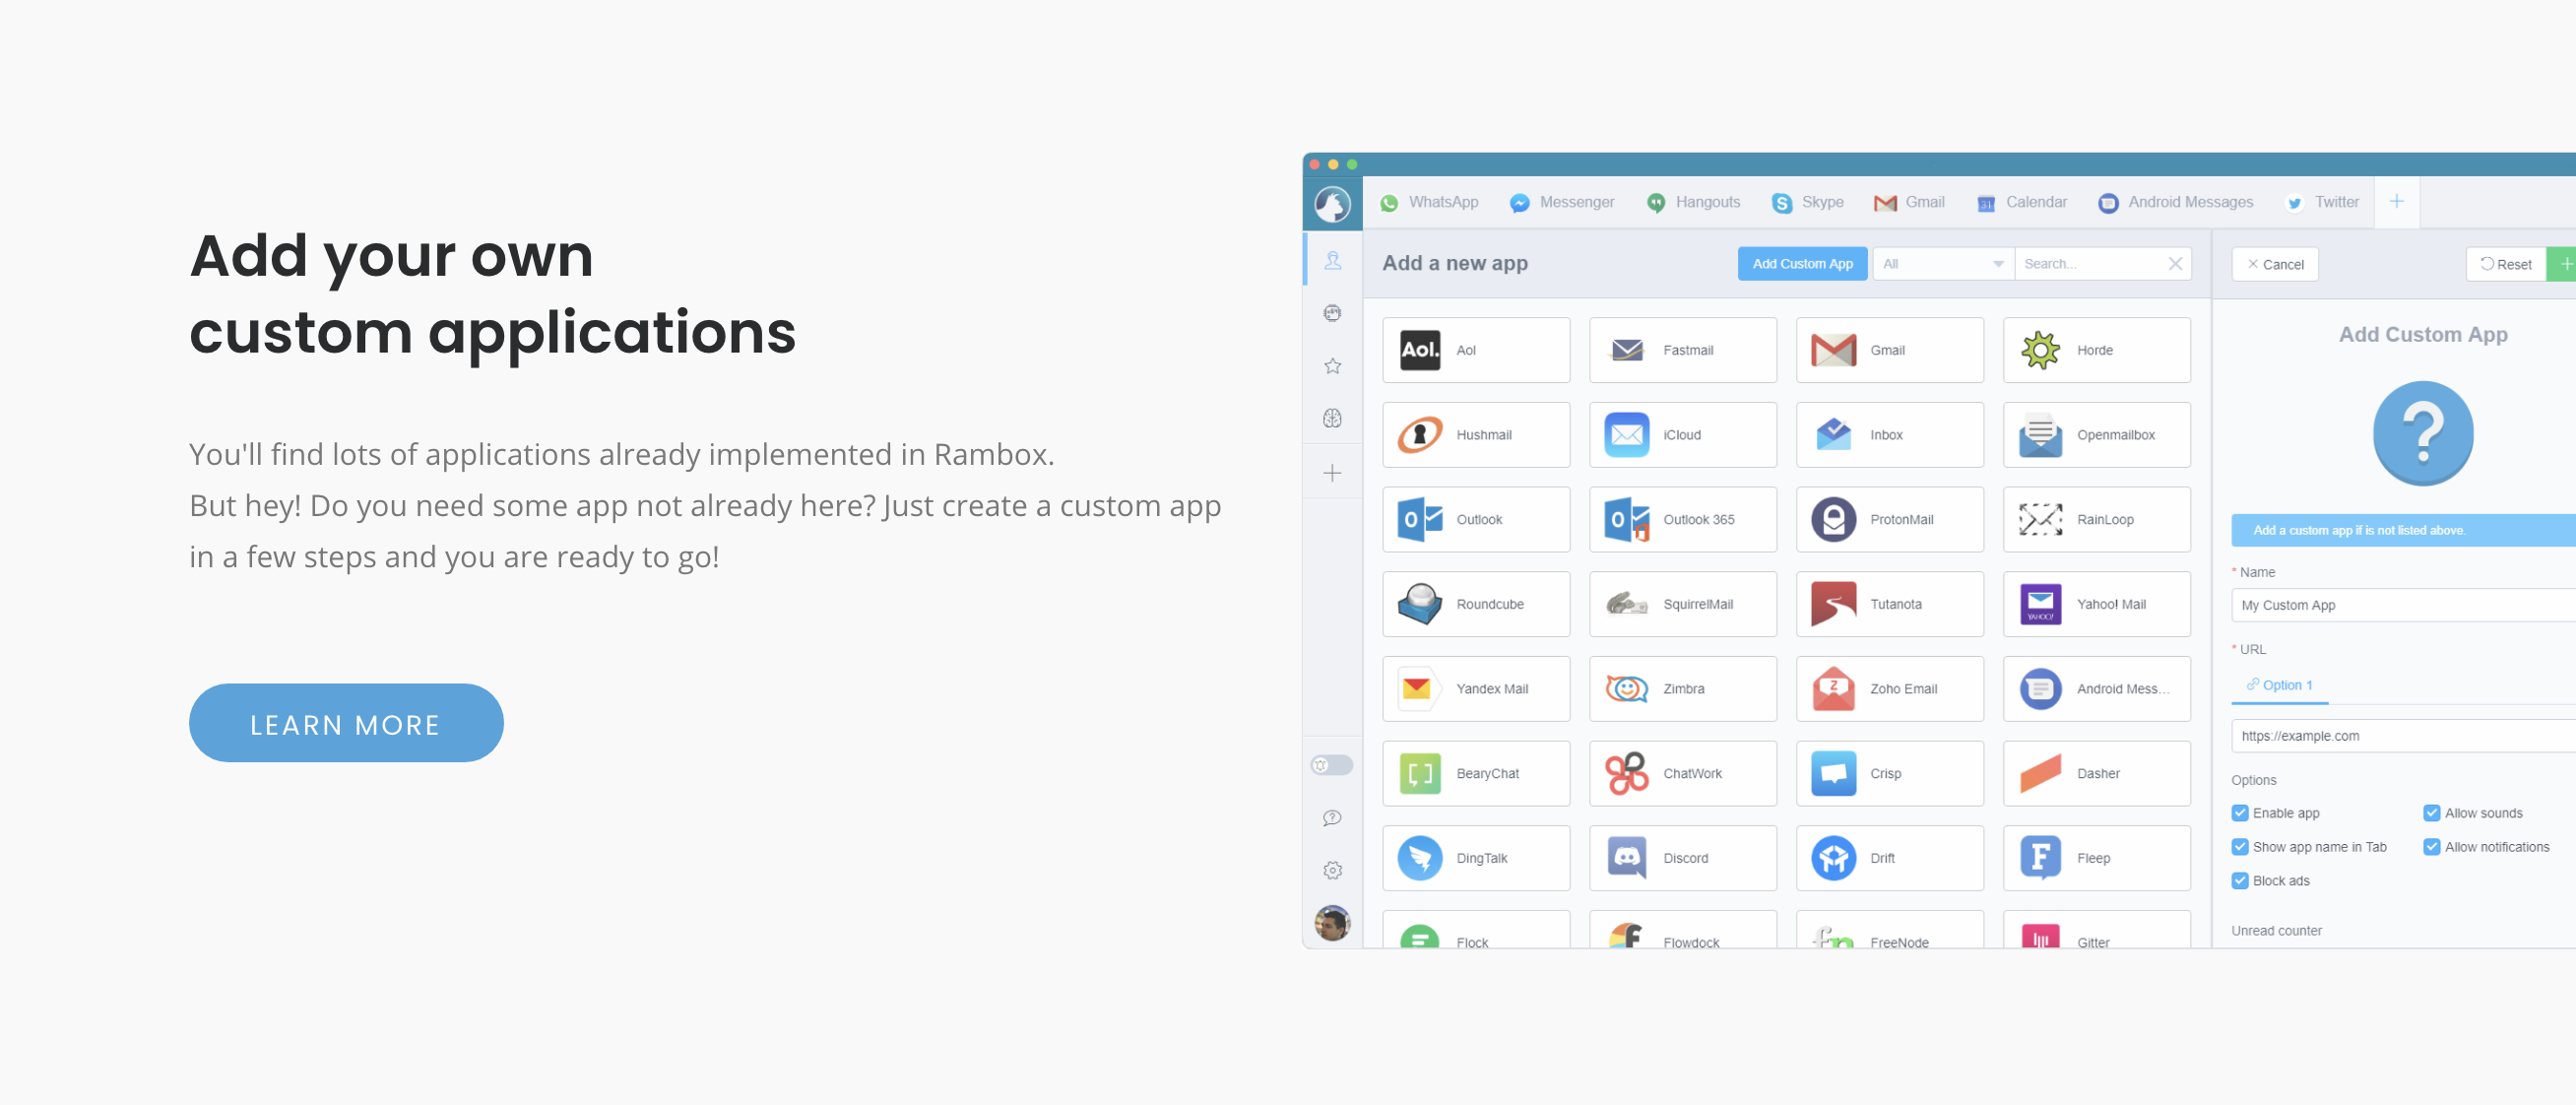Pick the Hushmail app tile

coord(1476,435)
